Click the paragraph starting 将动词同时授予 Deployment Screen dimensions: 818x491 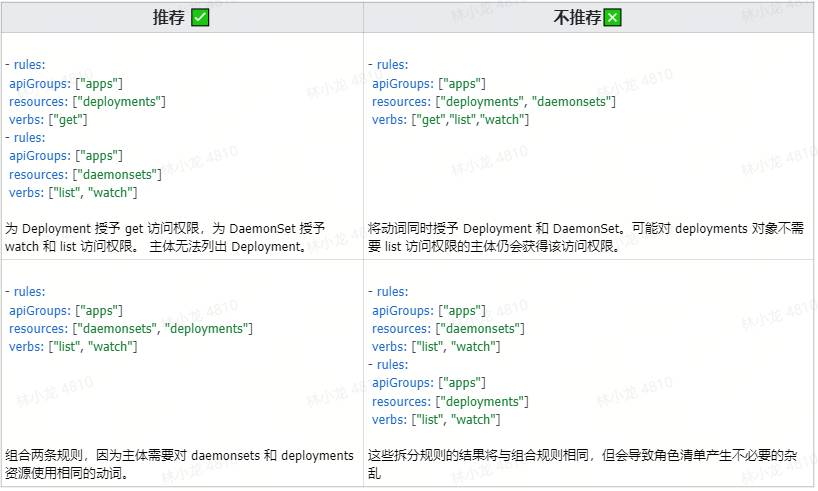point(586,237)
